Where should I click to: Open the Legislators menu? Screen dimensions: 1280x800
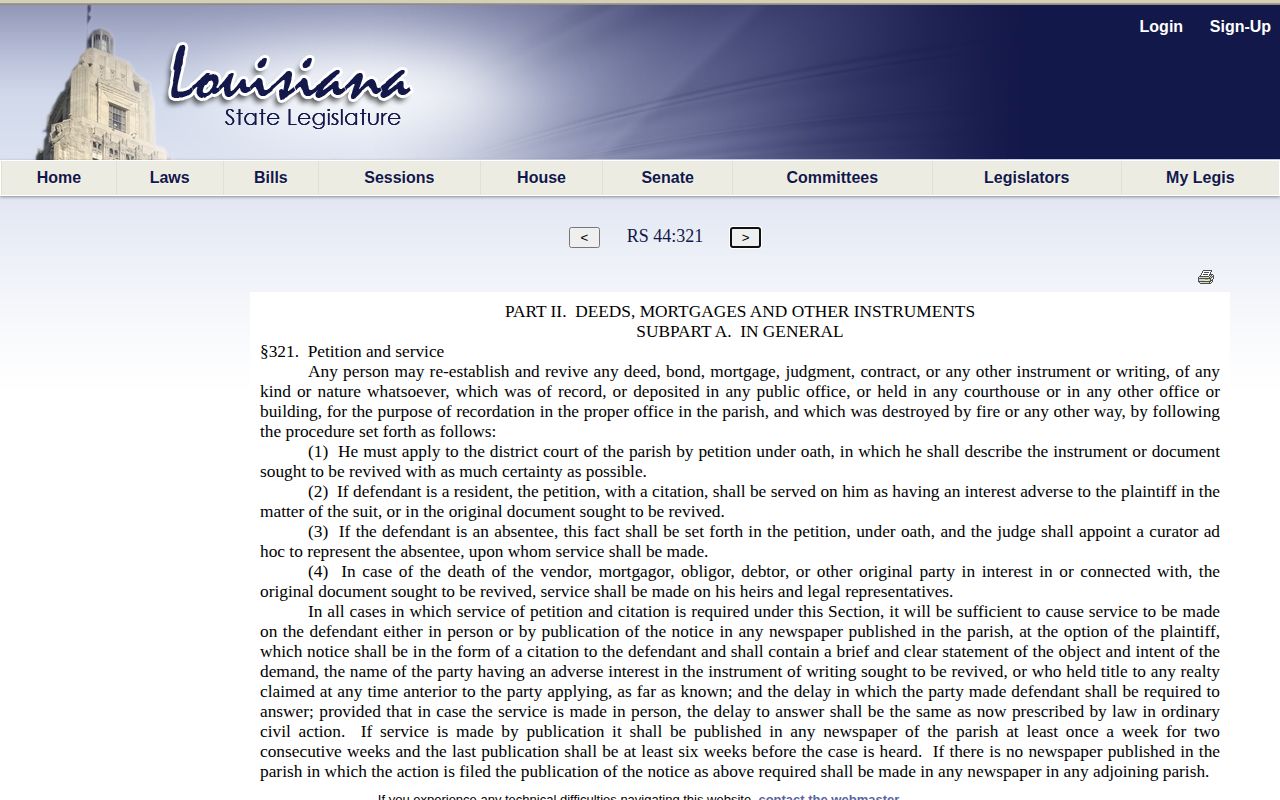pos(1026,177)
